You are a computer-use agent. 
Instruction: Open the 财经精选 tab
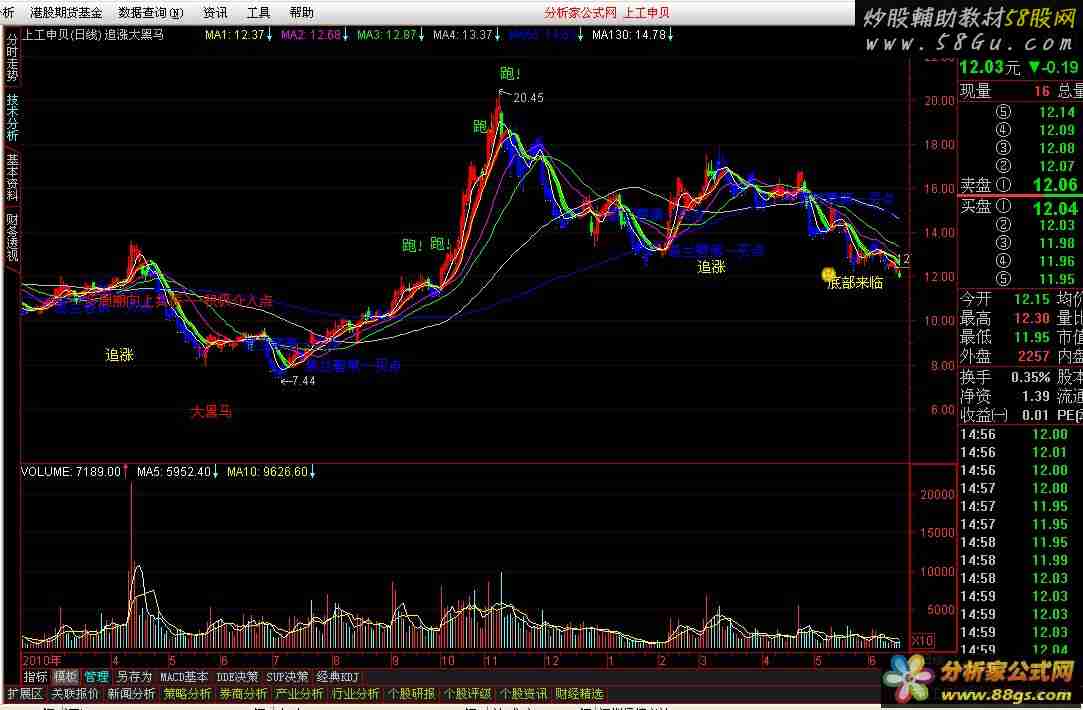[x=579, y=693]
